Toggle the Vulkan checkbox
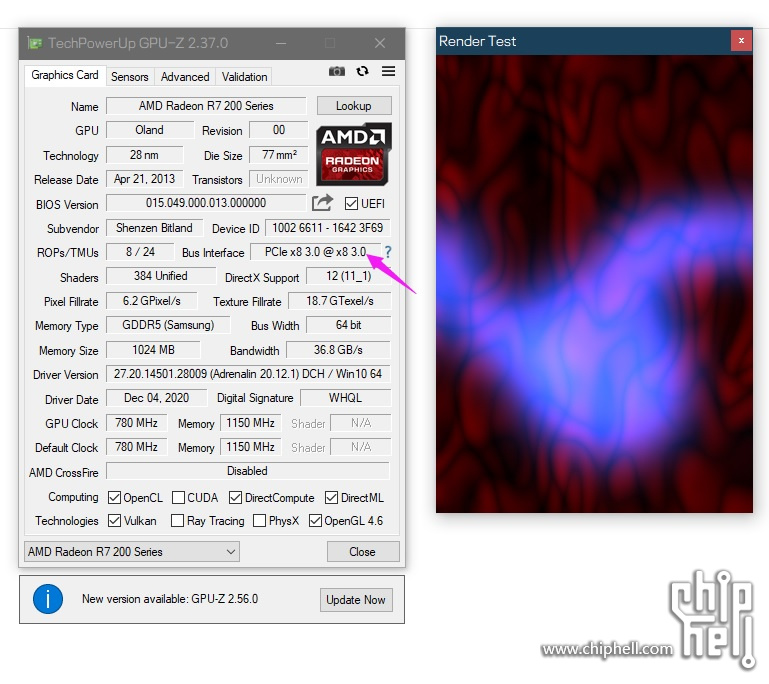 click(x=114, y=521)
